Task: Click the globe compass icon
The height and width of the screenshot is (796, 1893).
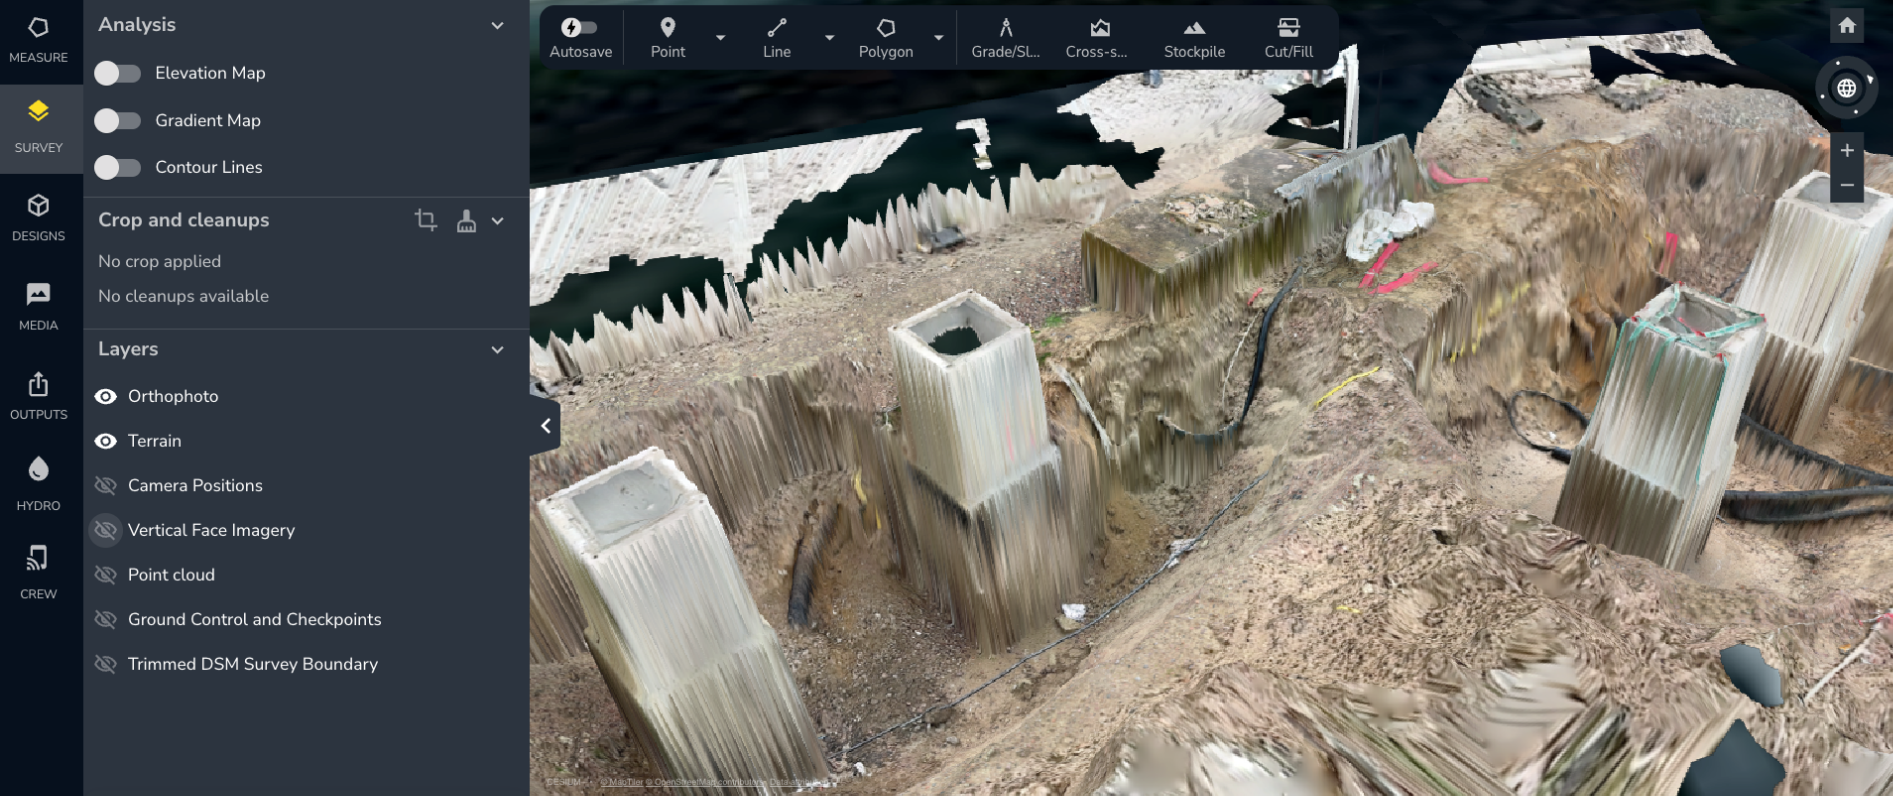Action: (x=1846, y=88)
